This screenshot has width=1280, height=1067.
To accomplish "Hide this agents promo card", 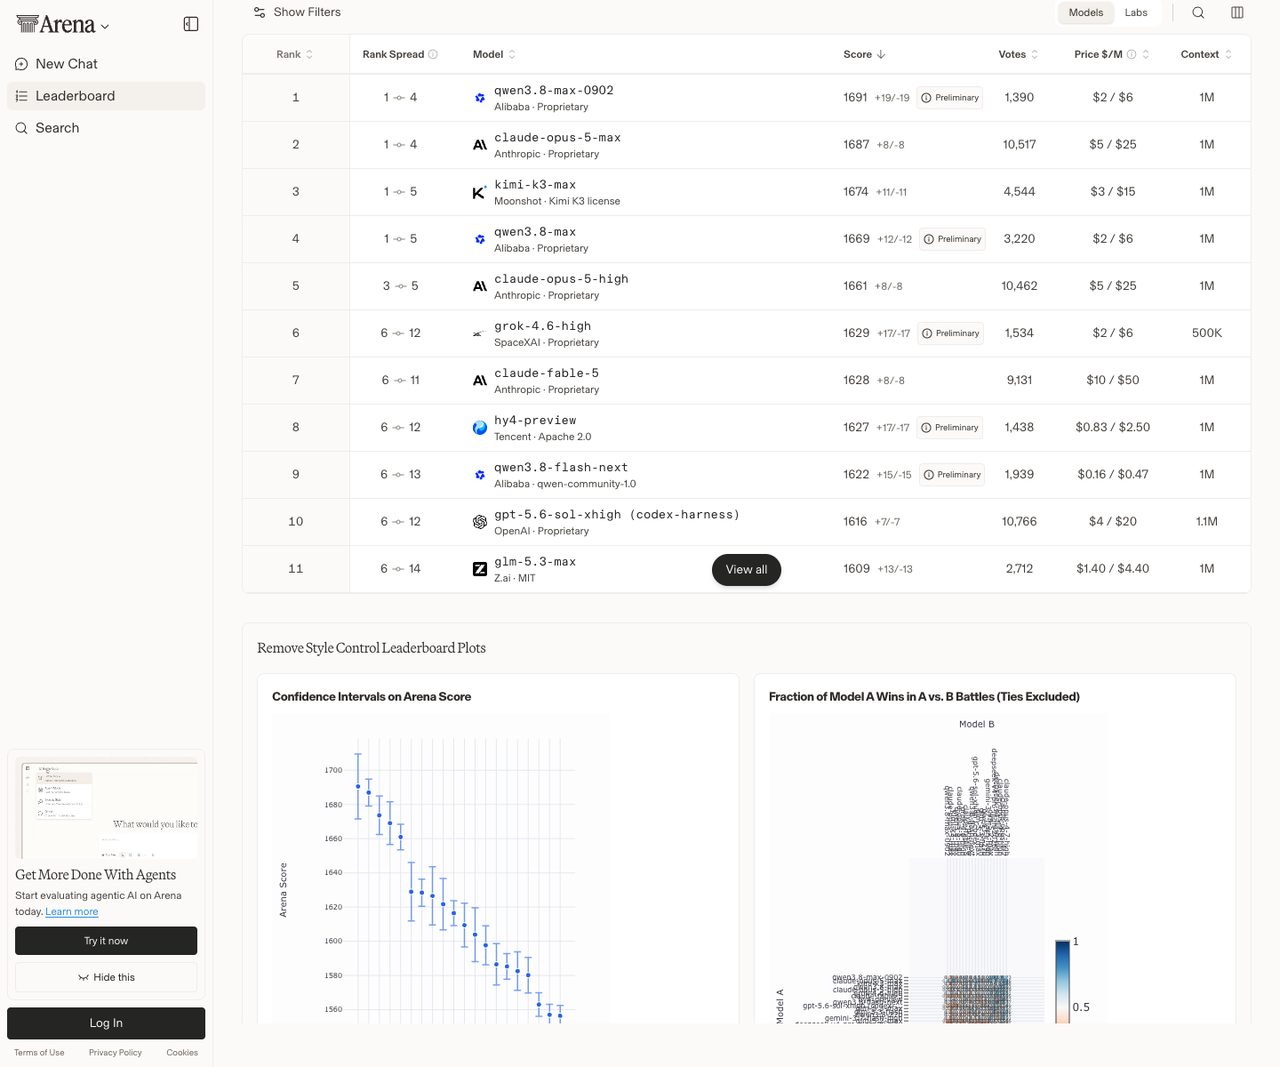I will [106, 977].
